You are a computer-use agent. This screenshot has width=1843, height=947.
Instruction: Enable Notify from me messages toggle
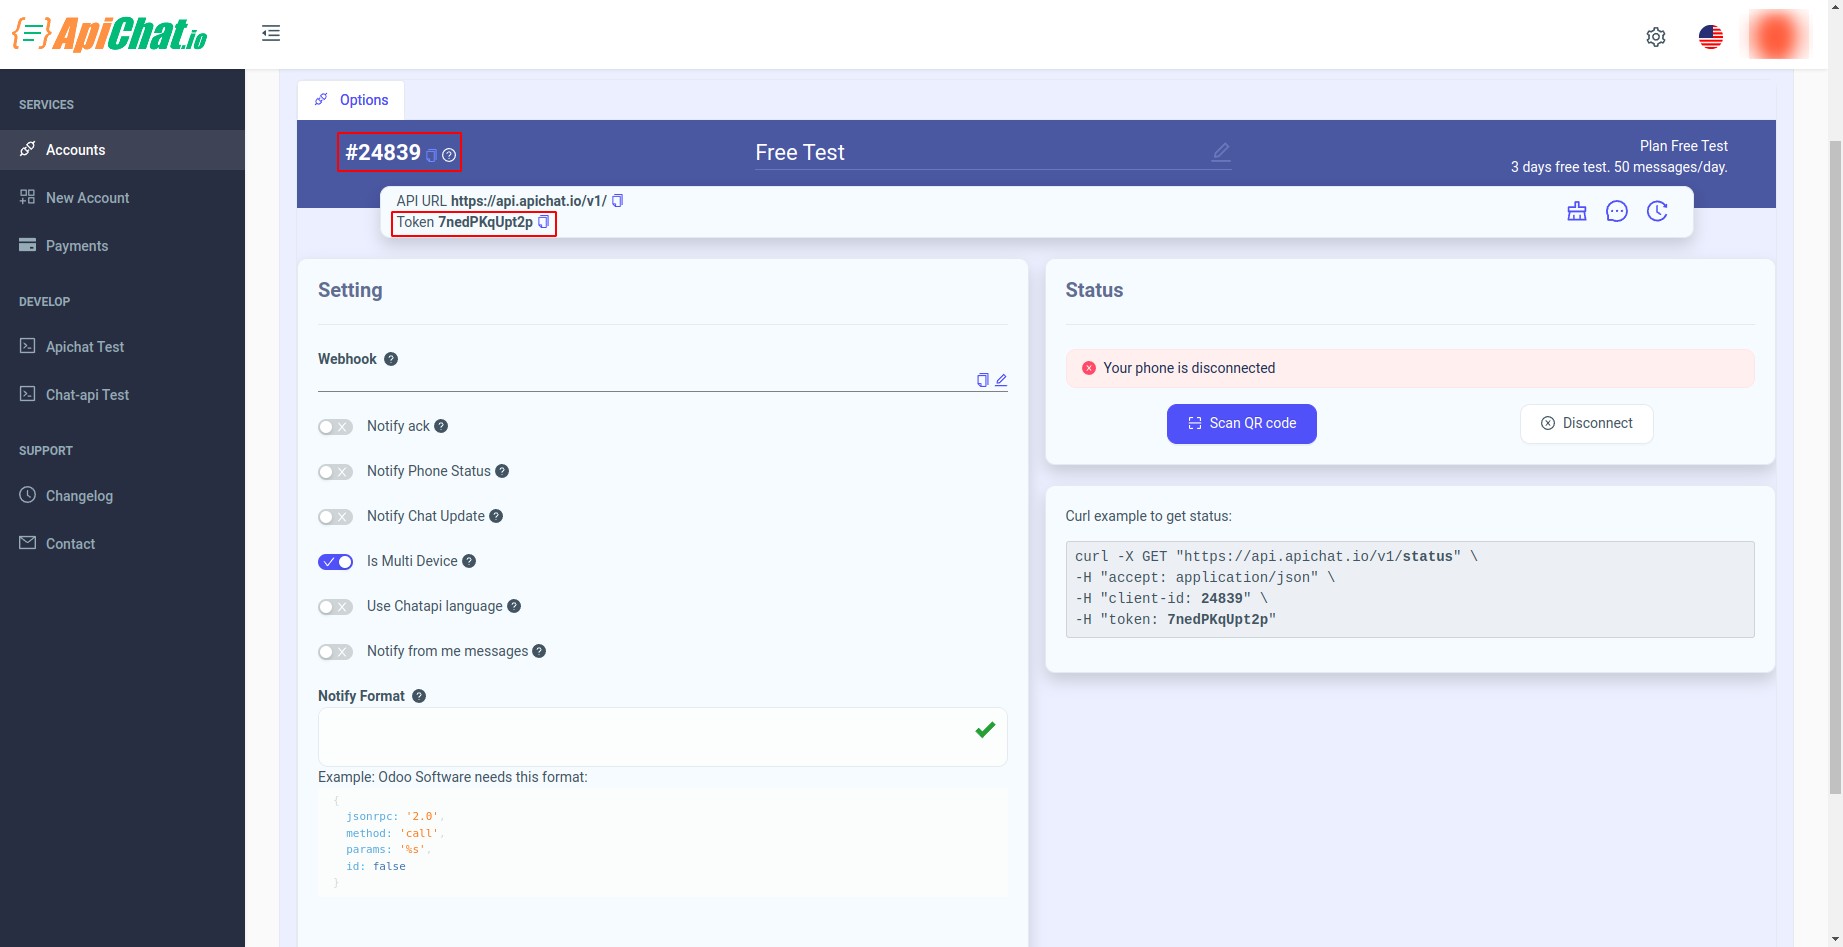click(x=335, y=652)
